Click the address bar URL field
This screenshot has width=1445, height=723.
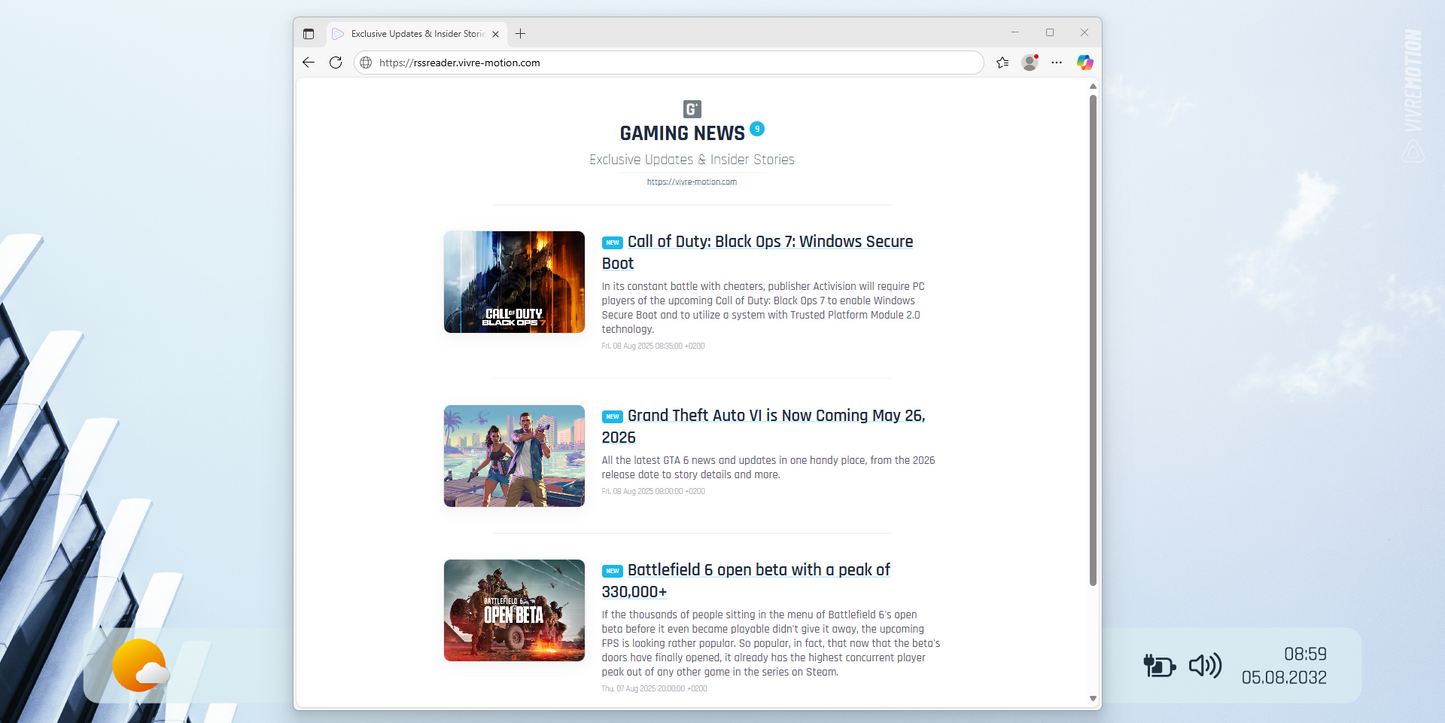click(x=670, y=62)
